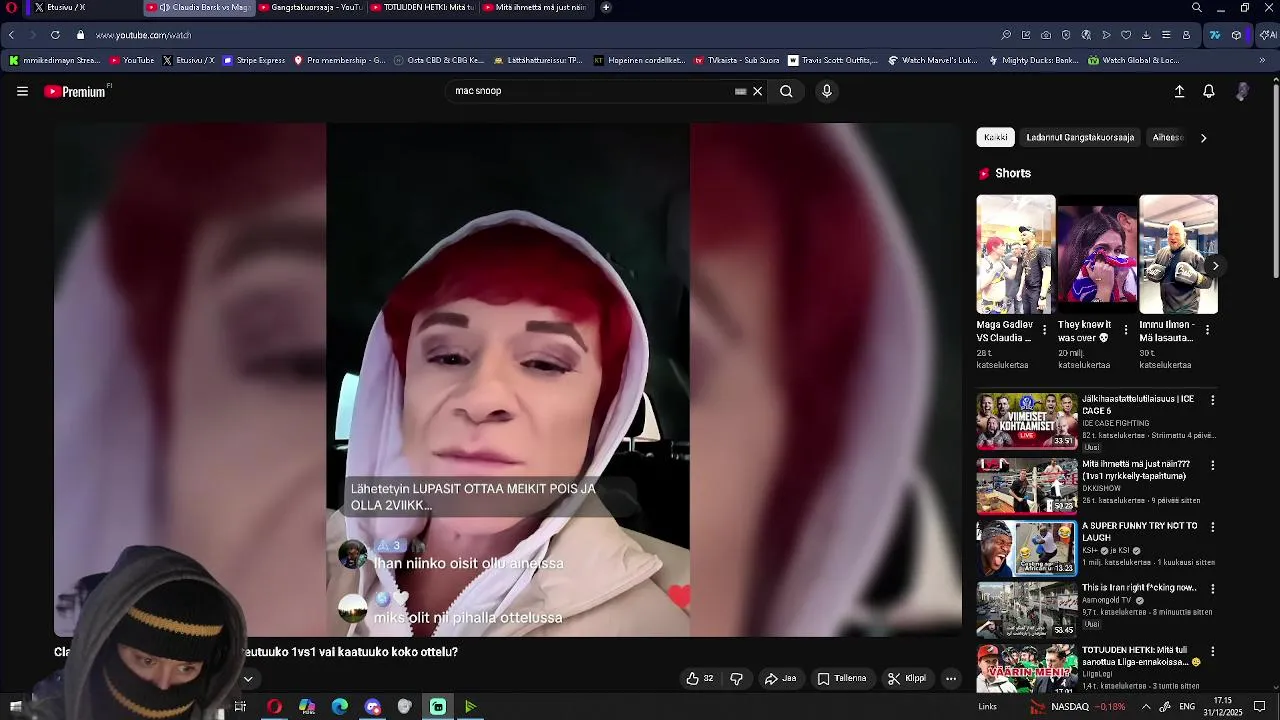1280x720 pixels.
Task: Open NASDAQ stock widget in taskbar
Action: point(1078,707)
